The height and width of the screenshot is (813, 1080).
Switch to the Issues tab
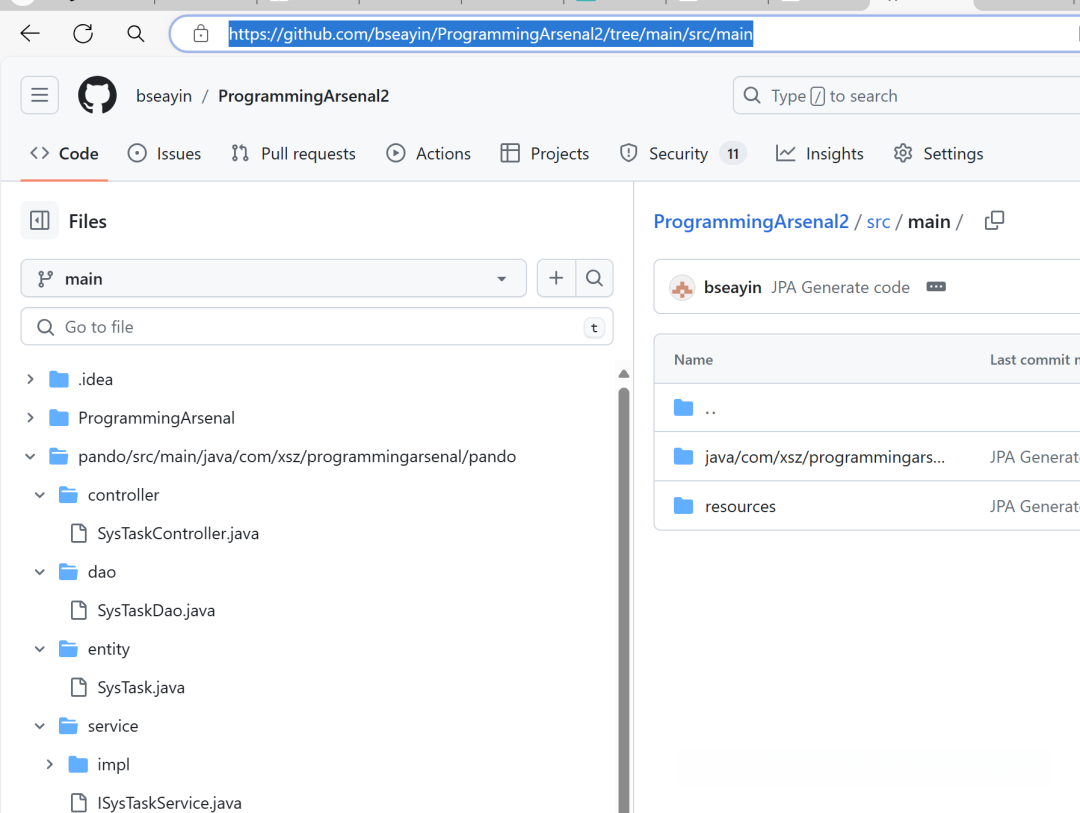pyautogui.click(x=165, y=153)
